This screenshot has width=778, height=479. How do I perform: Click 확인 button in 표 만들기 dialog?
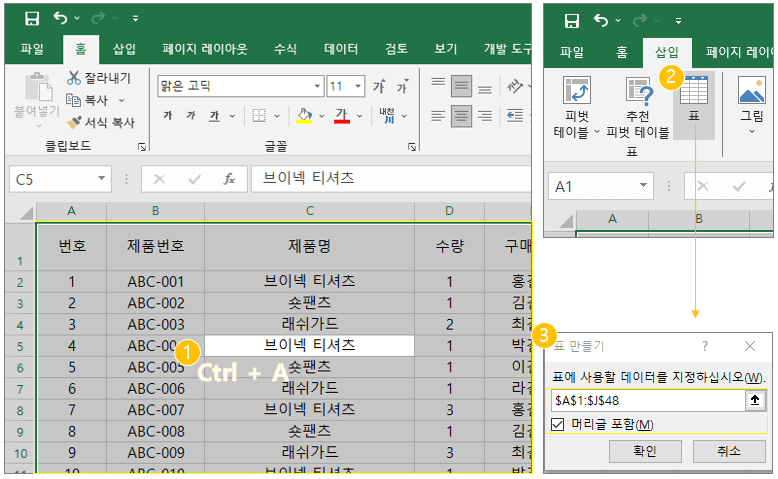point(645,451)
